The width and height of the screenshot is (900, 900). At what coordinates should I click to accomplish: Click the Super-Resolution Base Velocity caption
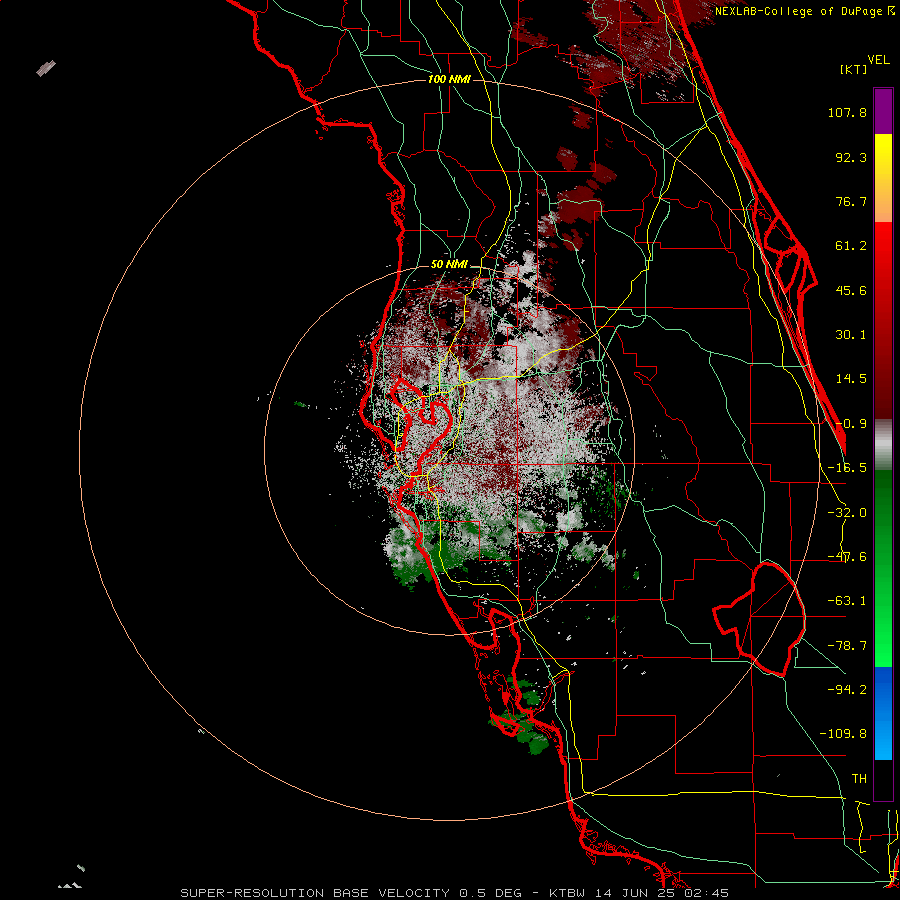pos(455,893)
